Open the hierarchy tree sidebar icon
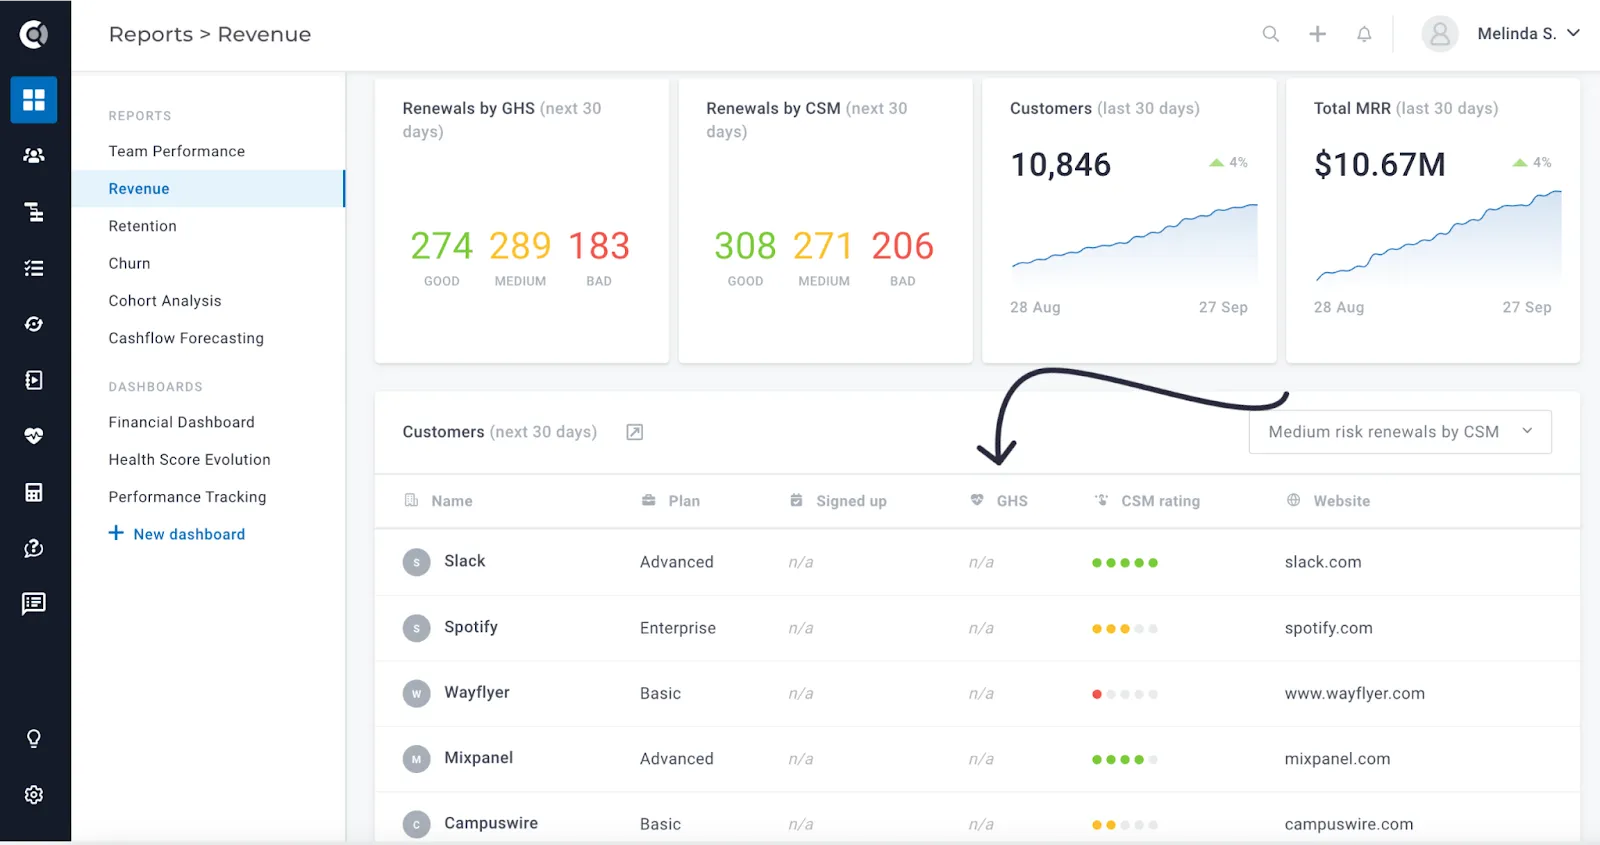Viewport: 1600px width, 845px height. click(34, 212)
